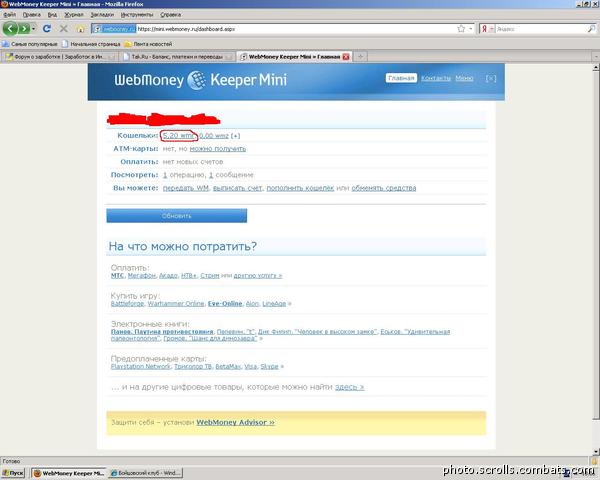
Task: Bookmark this page with the star icon
Action: pyautogui.click(x=461, y=29)
